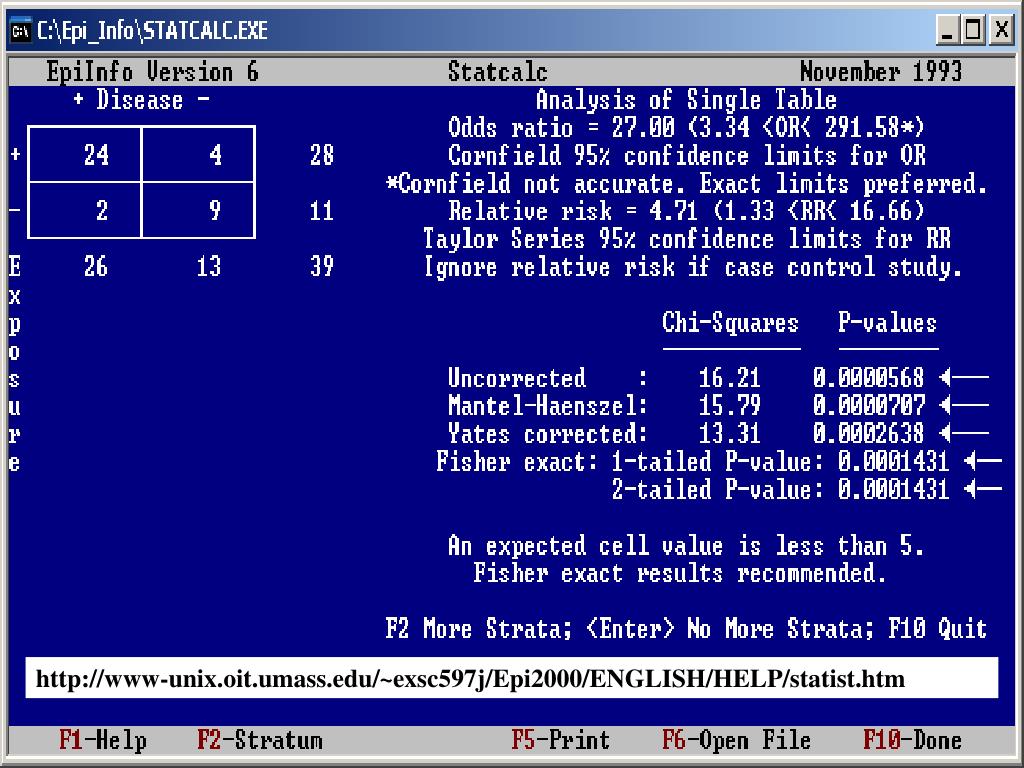The height and width of the screenshot is (768, 1024).
Task: Click the Yates corrected chi-square value 13.31
Action: pyautogui.click(x=729, y=434)
